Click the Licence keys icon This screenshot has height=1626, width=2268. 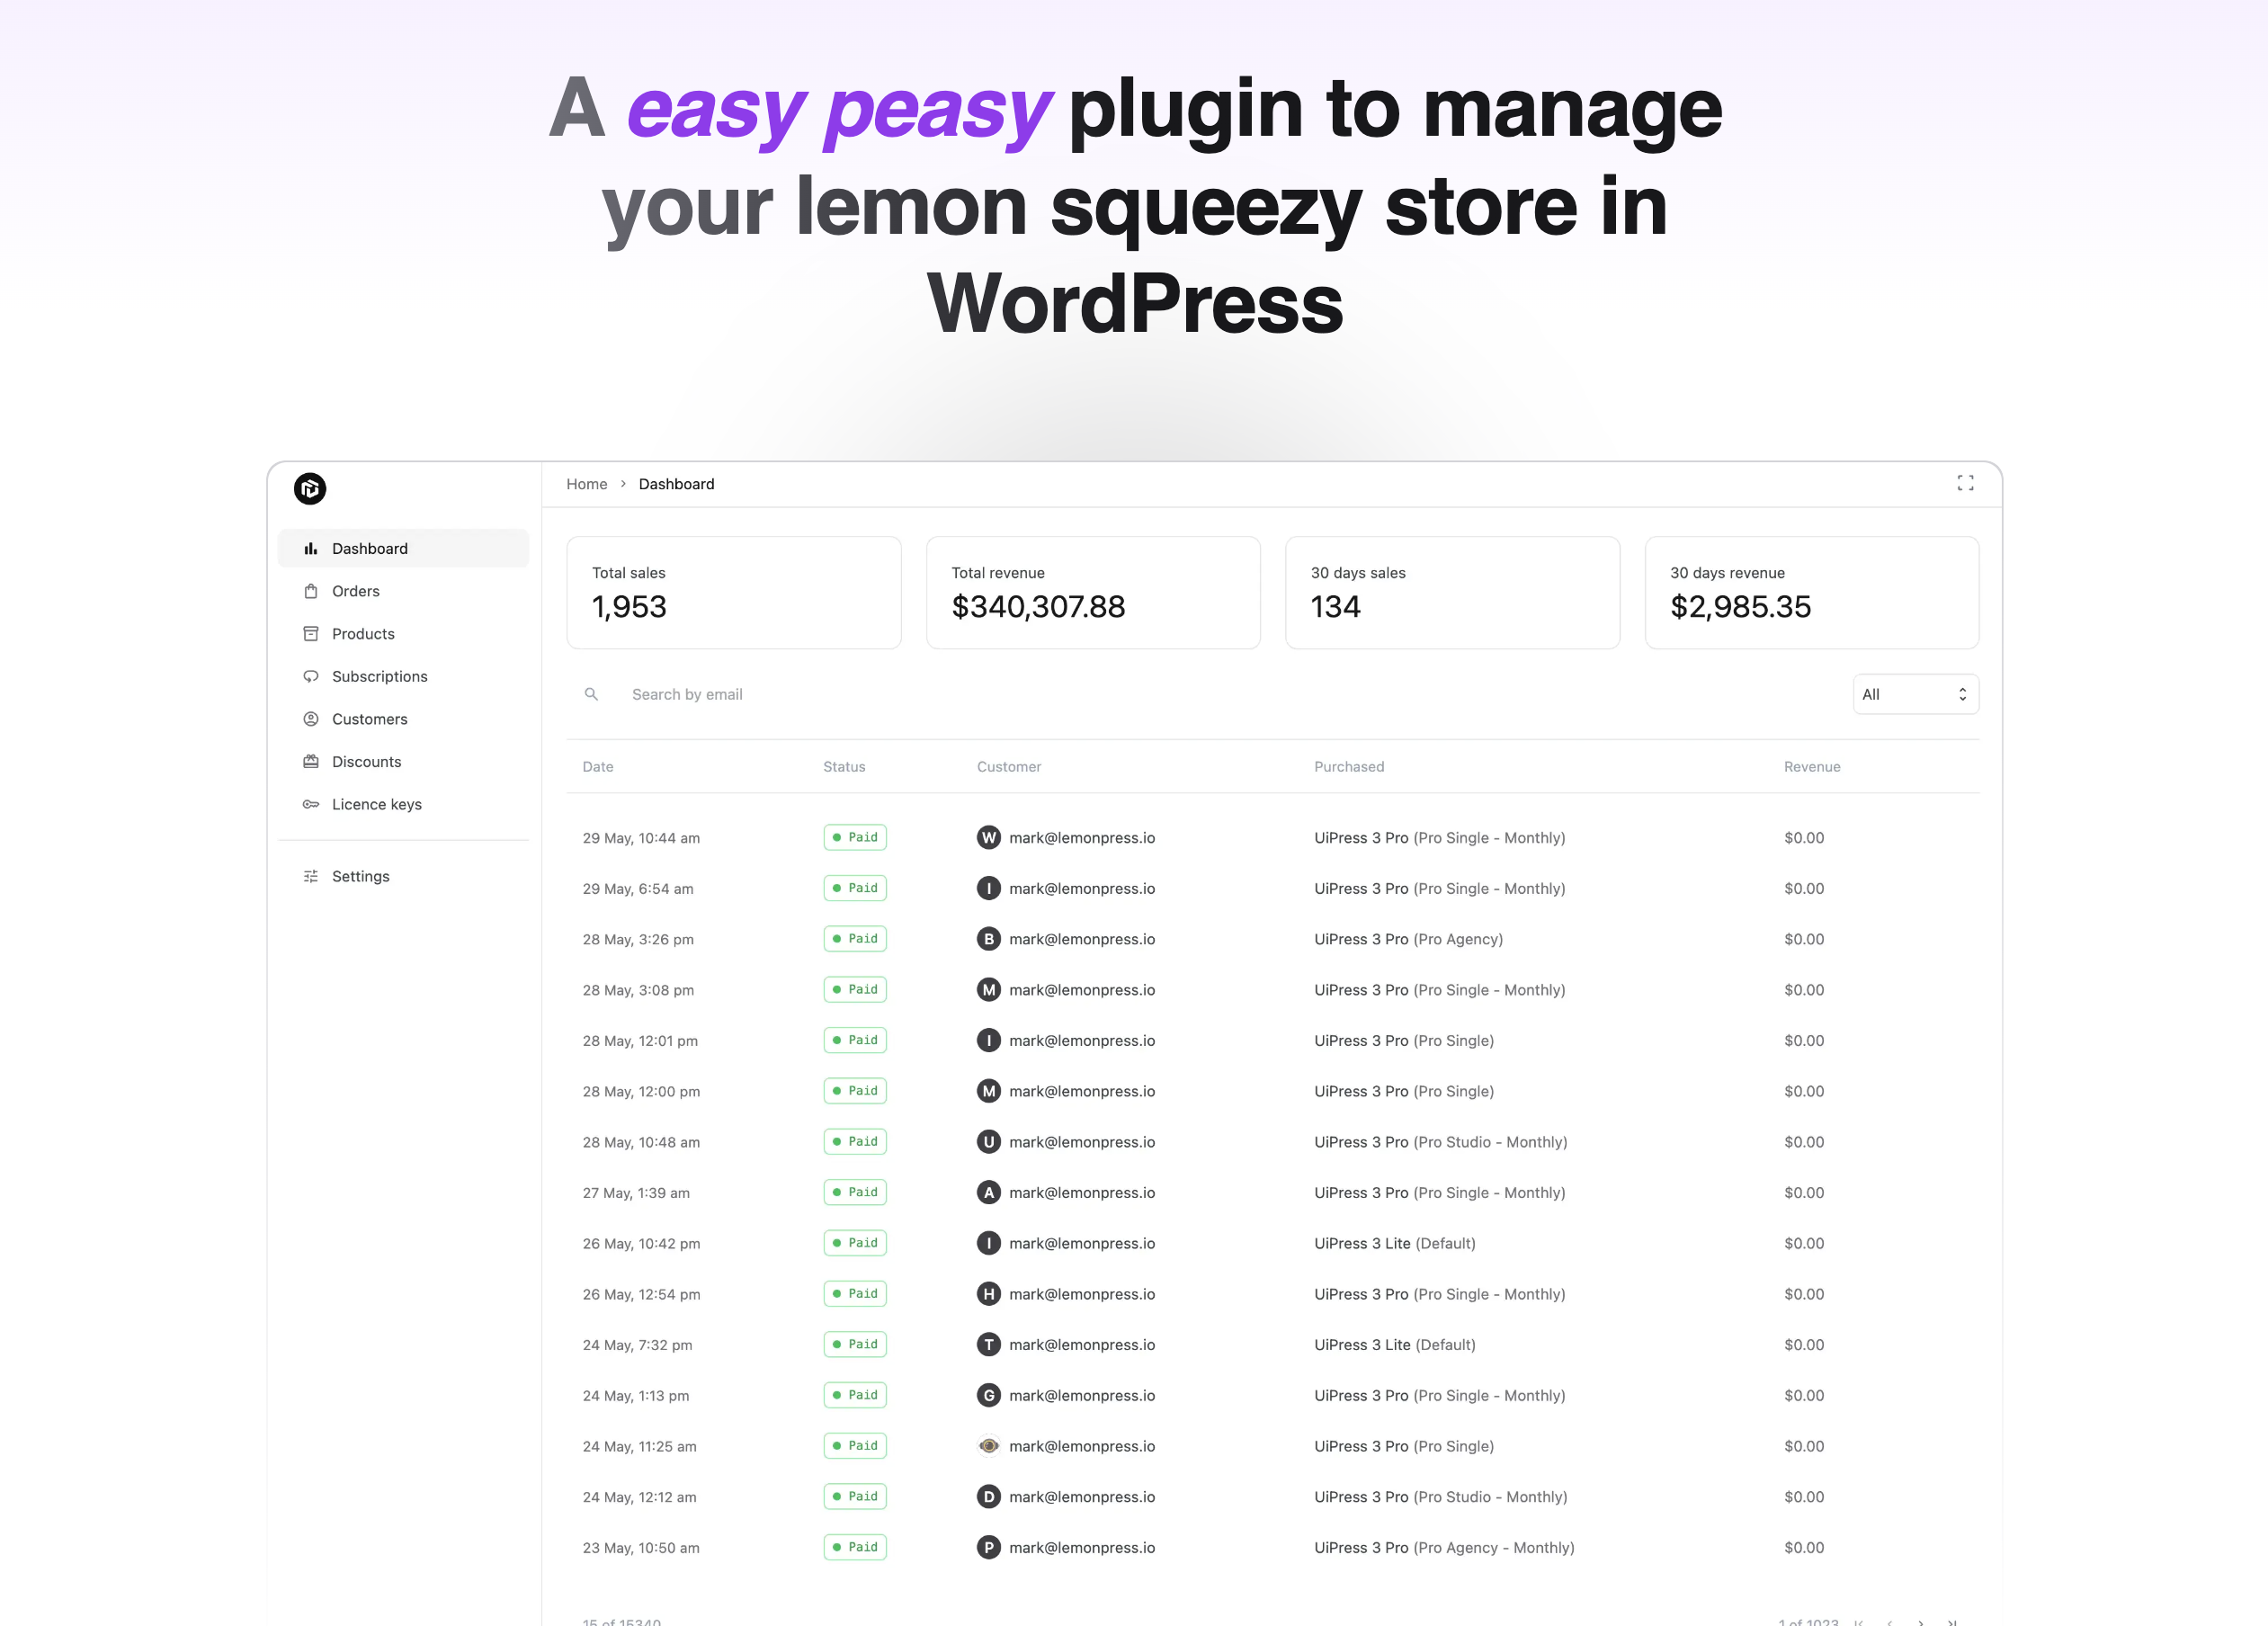[311, 804]
